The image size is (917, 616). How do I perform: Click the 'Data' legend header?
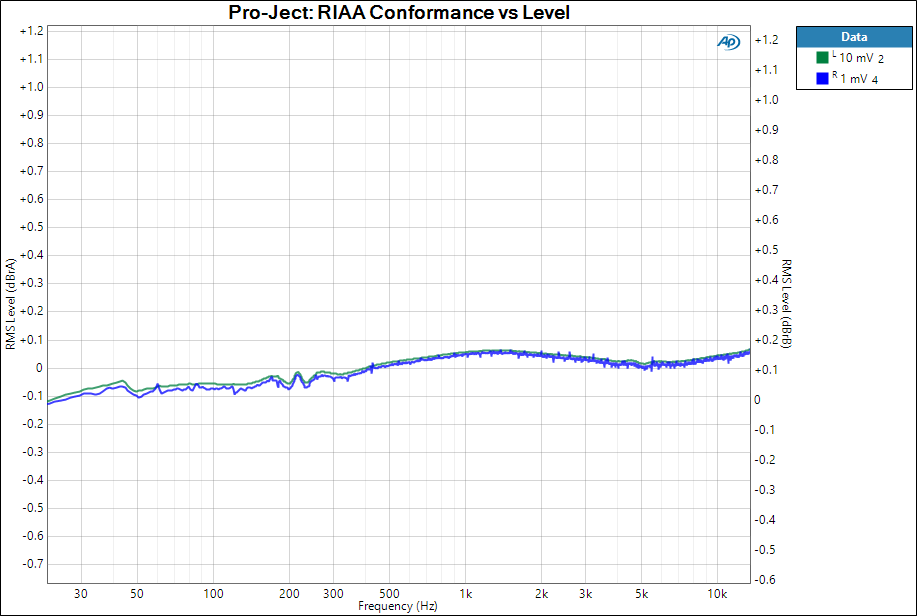tap(854, 37)
